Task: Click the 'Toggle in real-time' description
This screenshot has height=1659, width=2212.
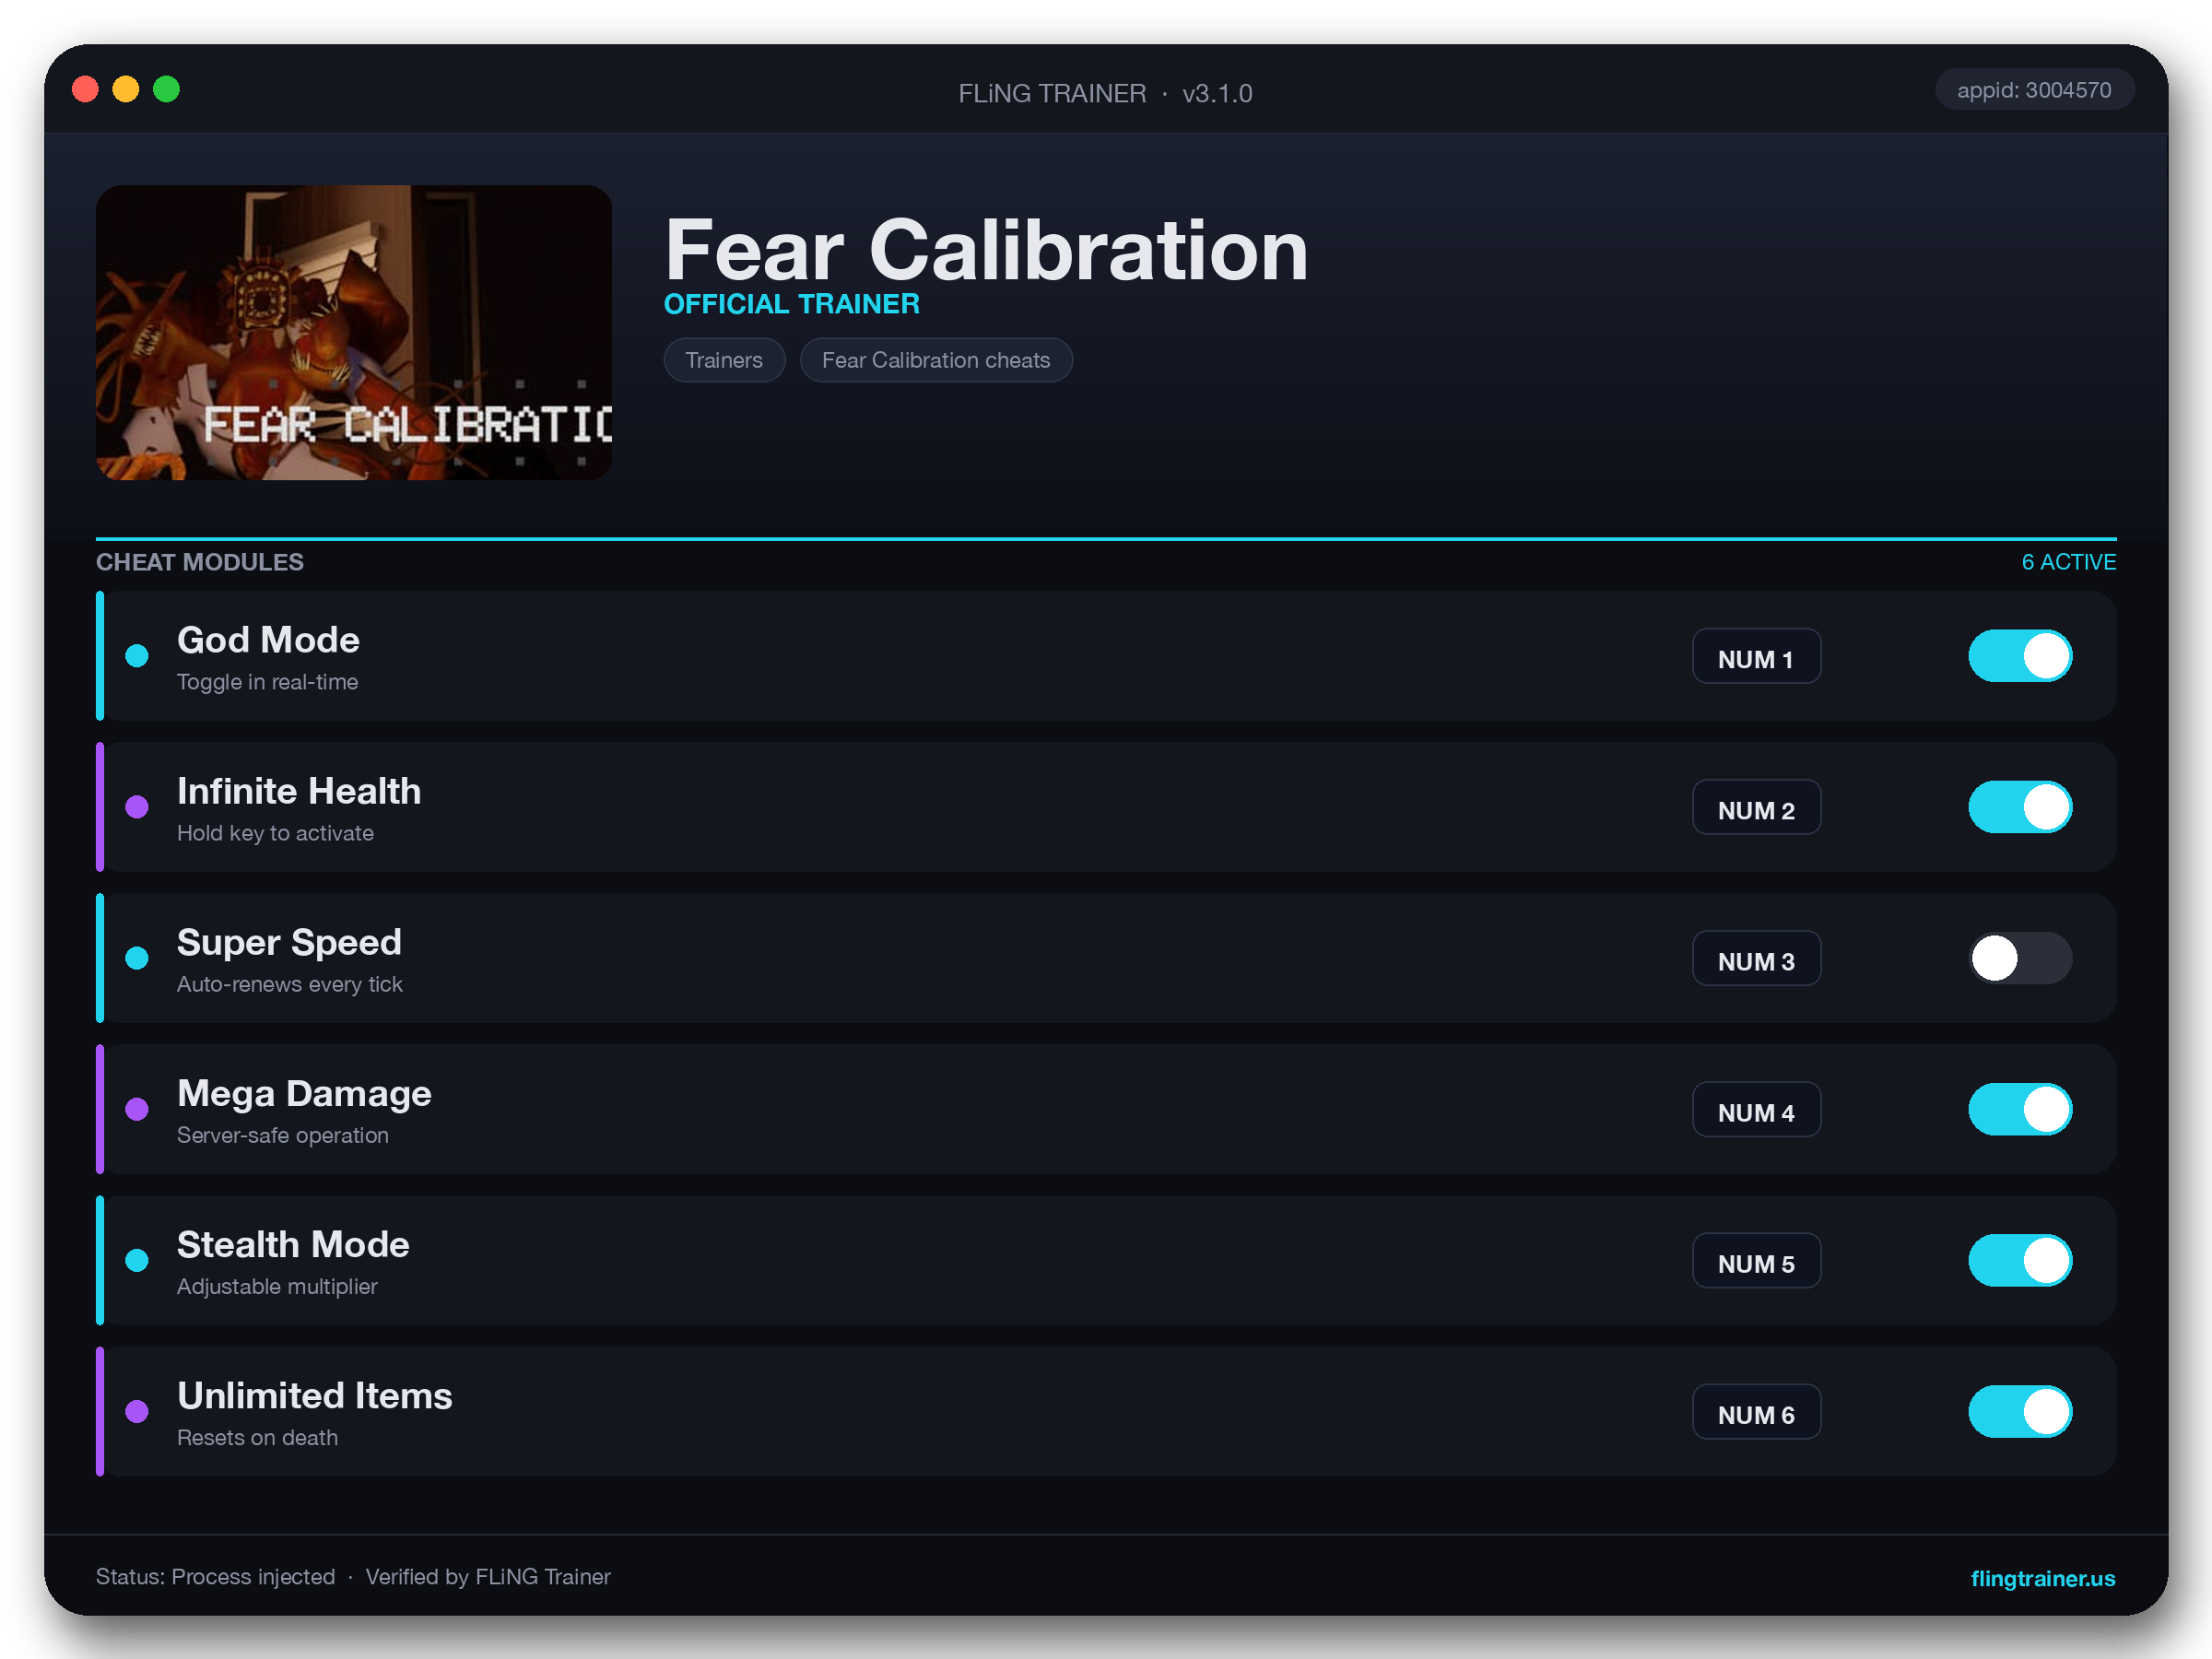Action: coord(267,682)
